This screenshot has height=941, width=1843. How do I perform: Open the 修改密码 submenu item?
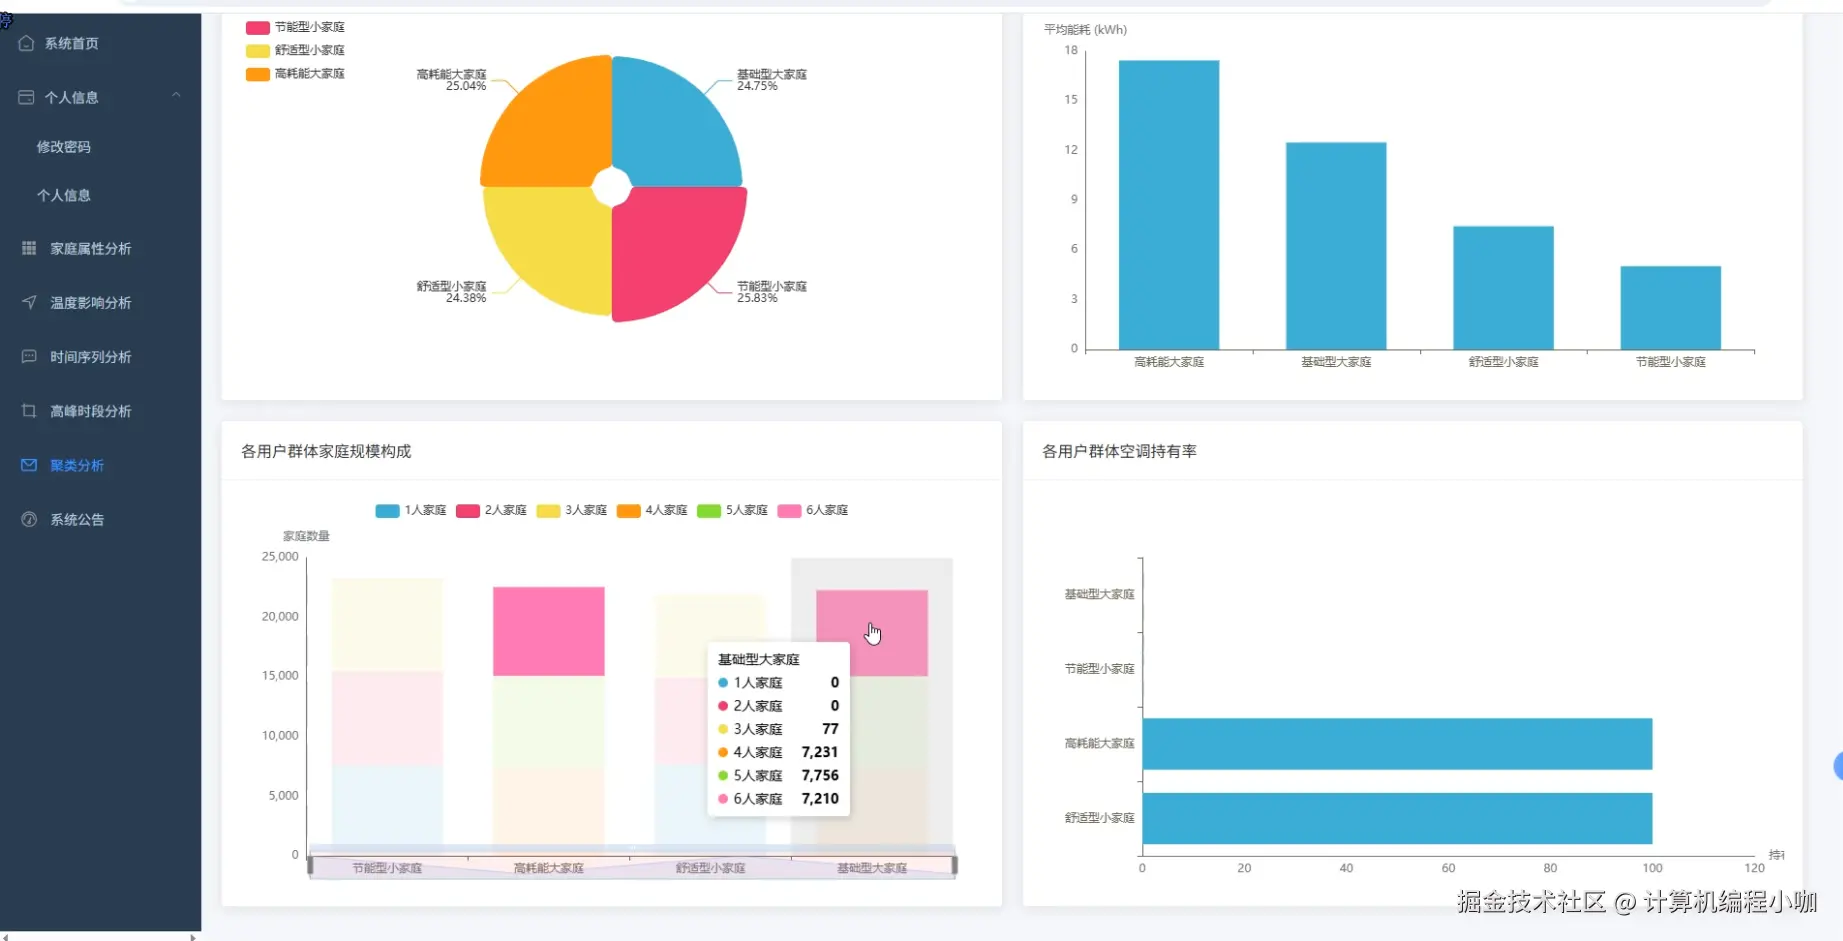[x=64, y=146]
